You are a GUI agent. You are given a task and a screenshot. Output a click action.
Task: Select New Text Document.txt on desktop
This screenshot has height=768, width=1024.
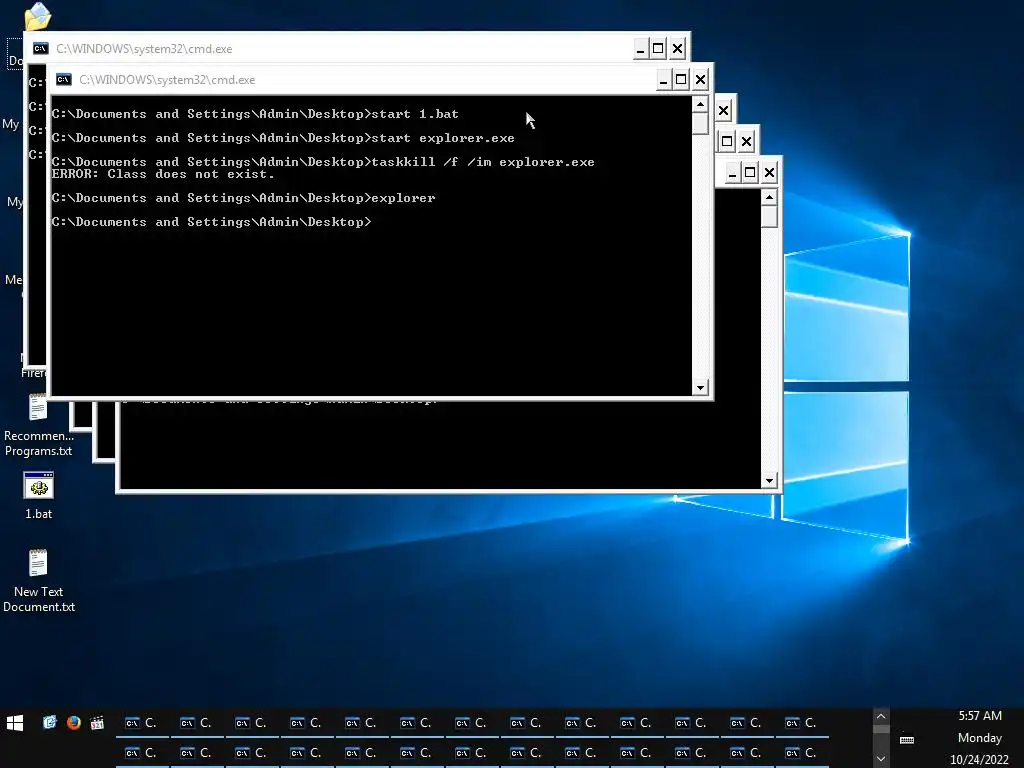point(39,581)
